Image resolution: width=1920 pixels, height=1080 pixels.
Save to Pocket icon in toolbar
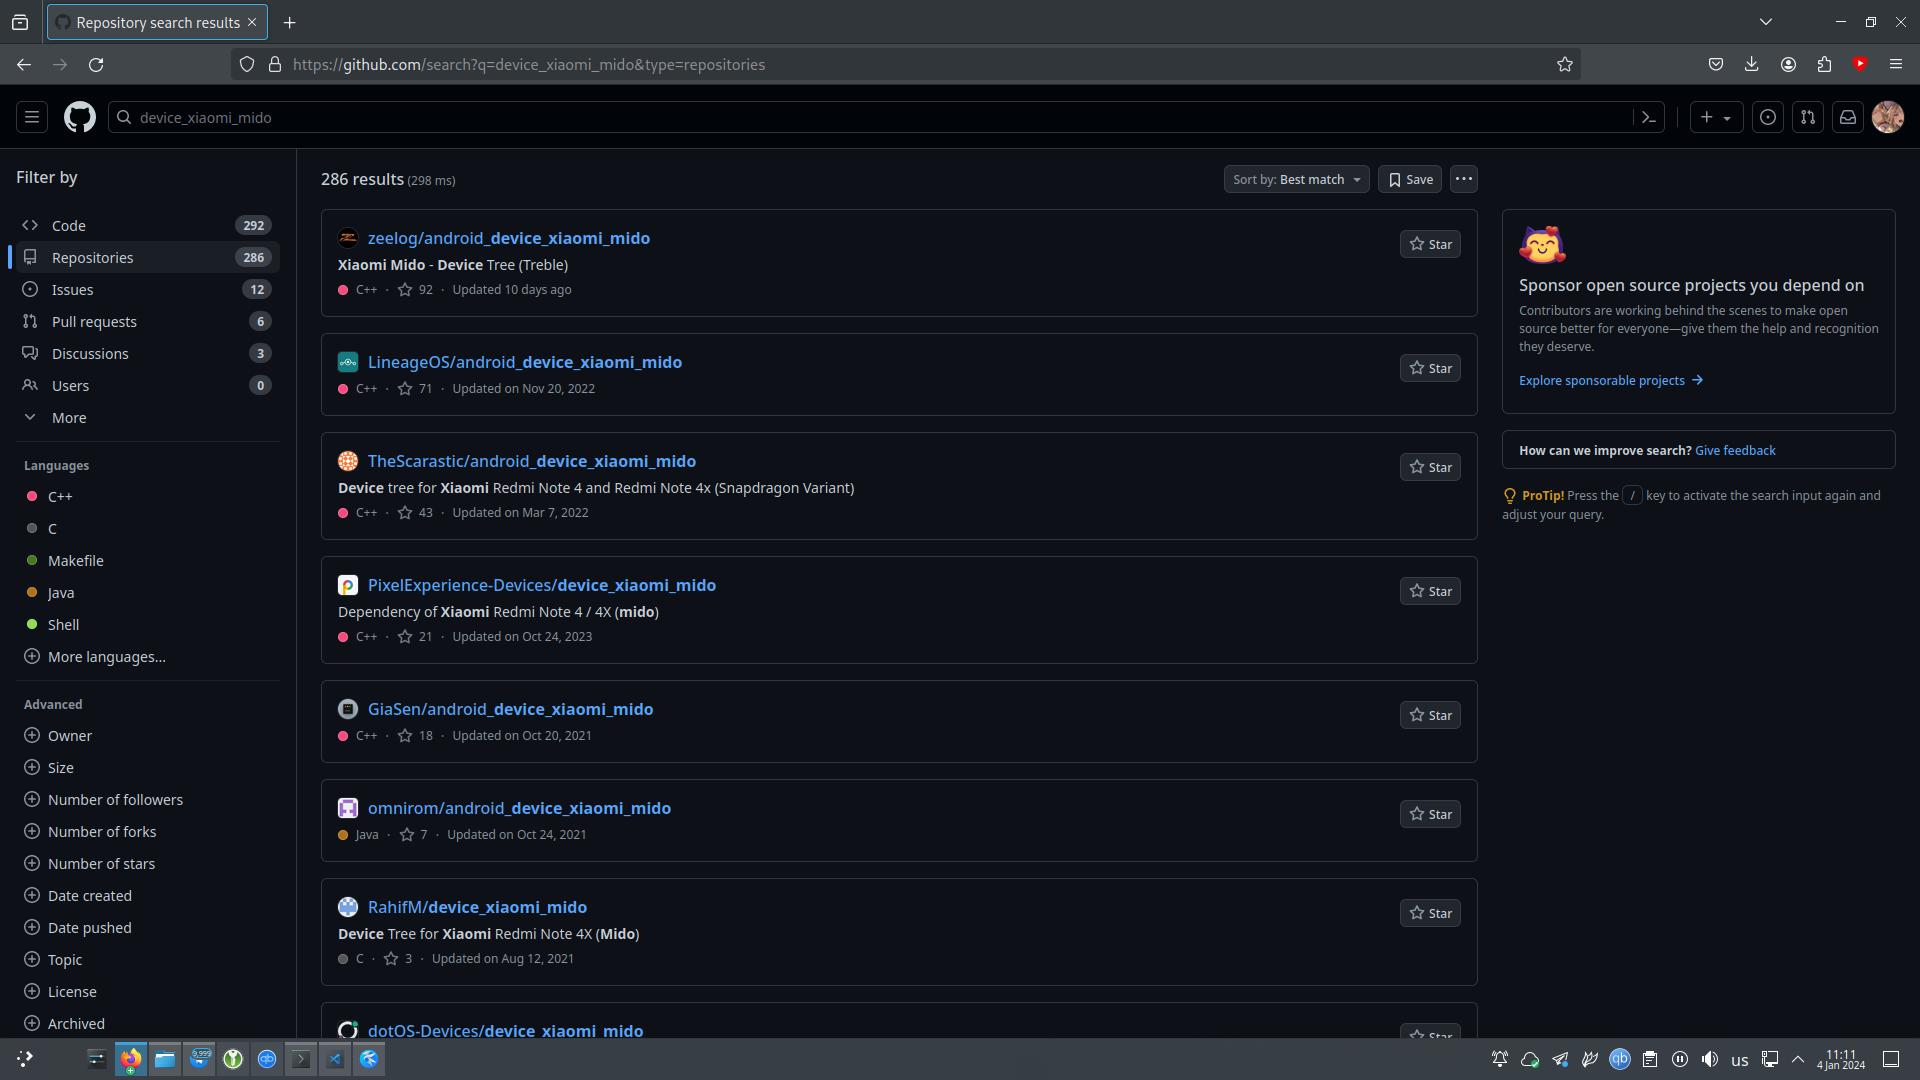pyautogui.click(x=1716, y=64)
